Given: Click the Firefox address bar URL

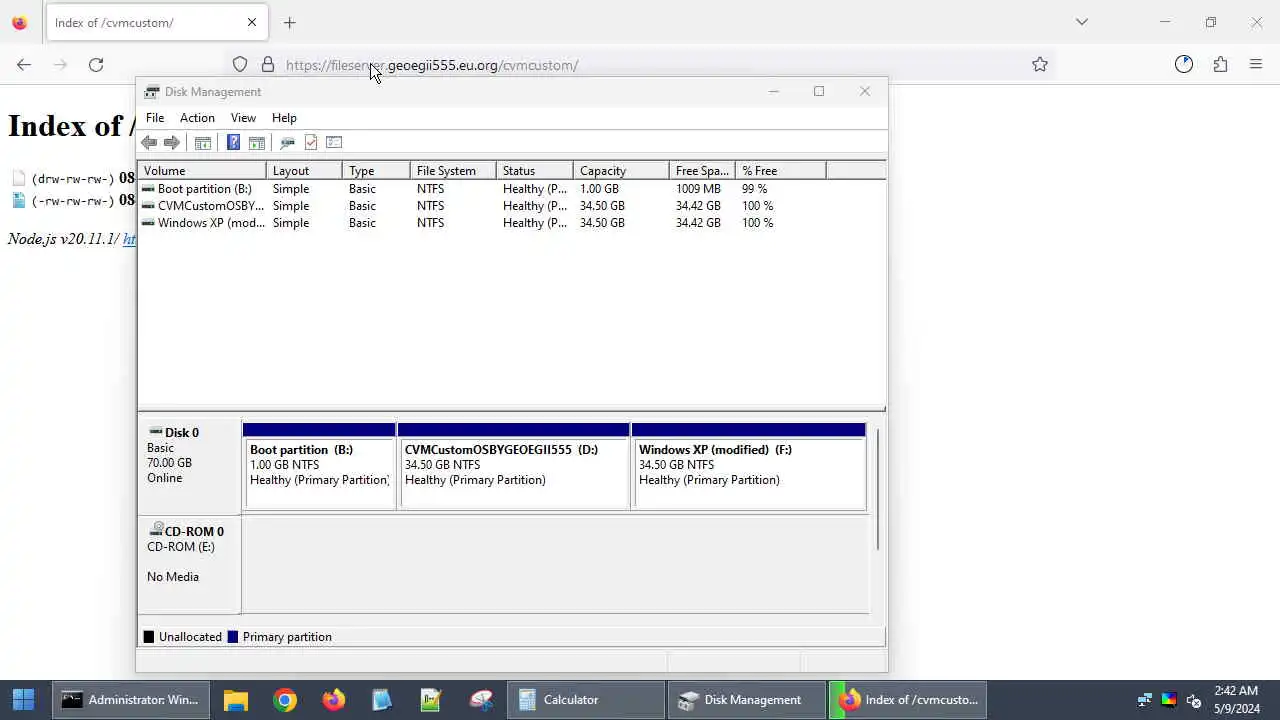Looking at the screenshot, I should pyautogui.click(x=432, y=65).
